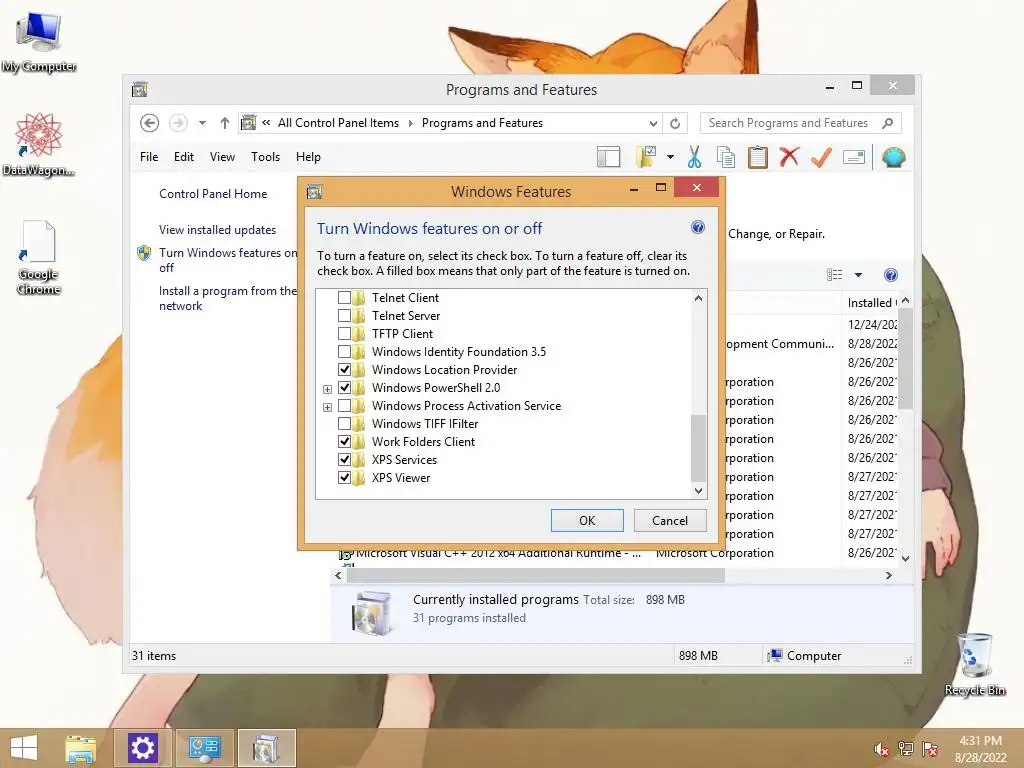Open the Control Panel taskbar icon

click(x=204, y=748)
